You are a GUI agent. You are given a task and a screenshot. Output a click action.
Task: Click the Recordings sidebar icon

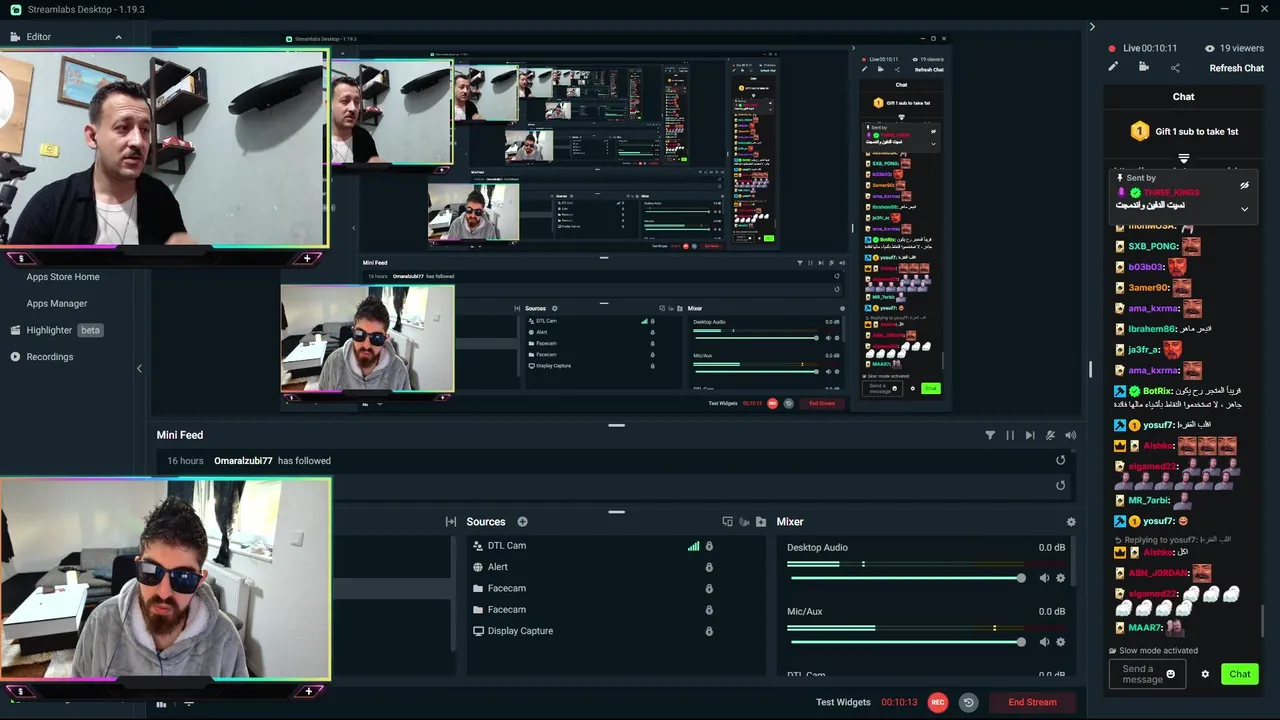pos(15,357)
